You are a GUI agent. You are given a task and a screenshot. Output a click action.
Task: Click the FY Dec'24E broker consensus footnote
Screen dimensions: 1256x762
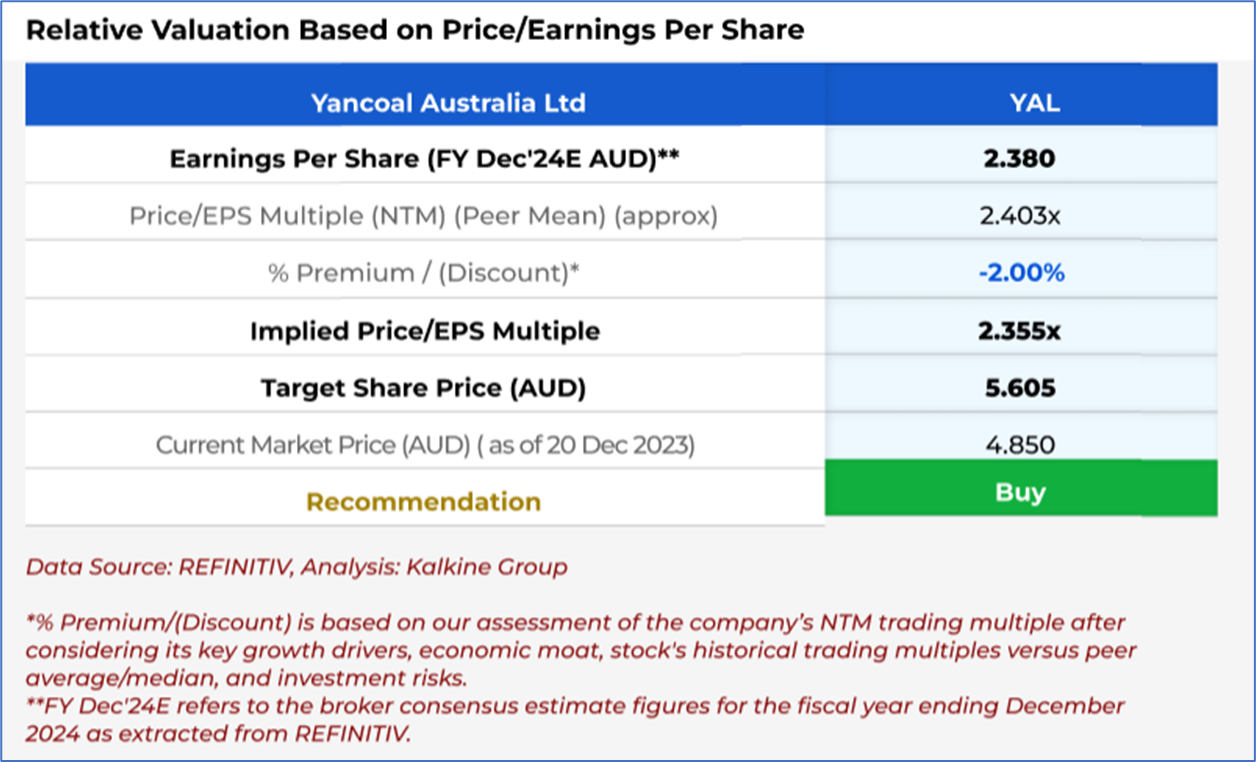(575, 719)
